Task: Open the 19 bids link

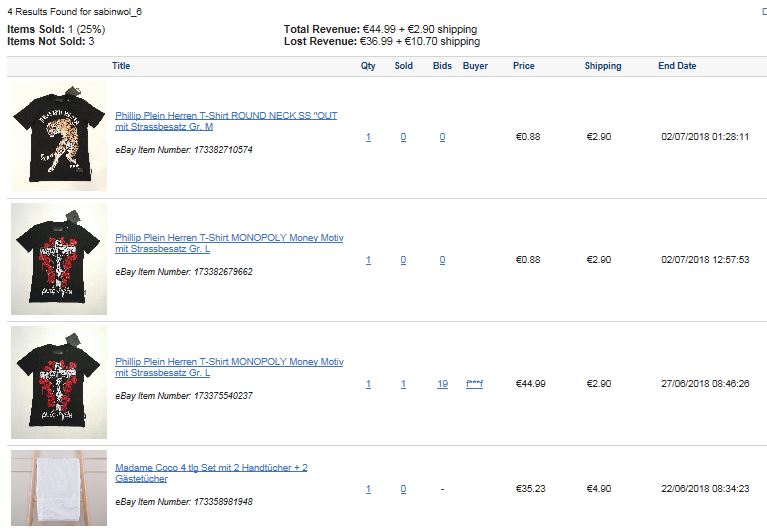Action: [x=442, y=384]
